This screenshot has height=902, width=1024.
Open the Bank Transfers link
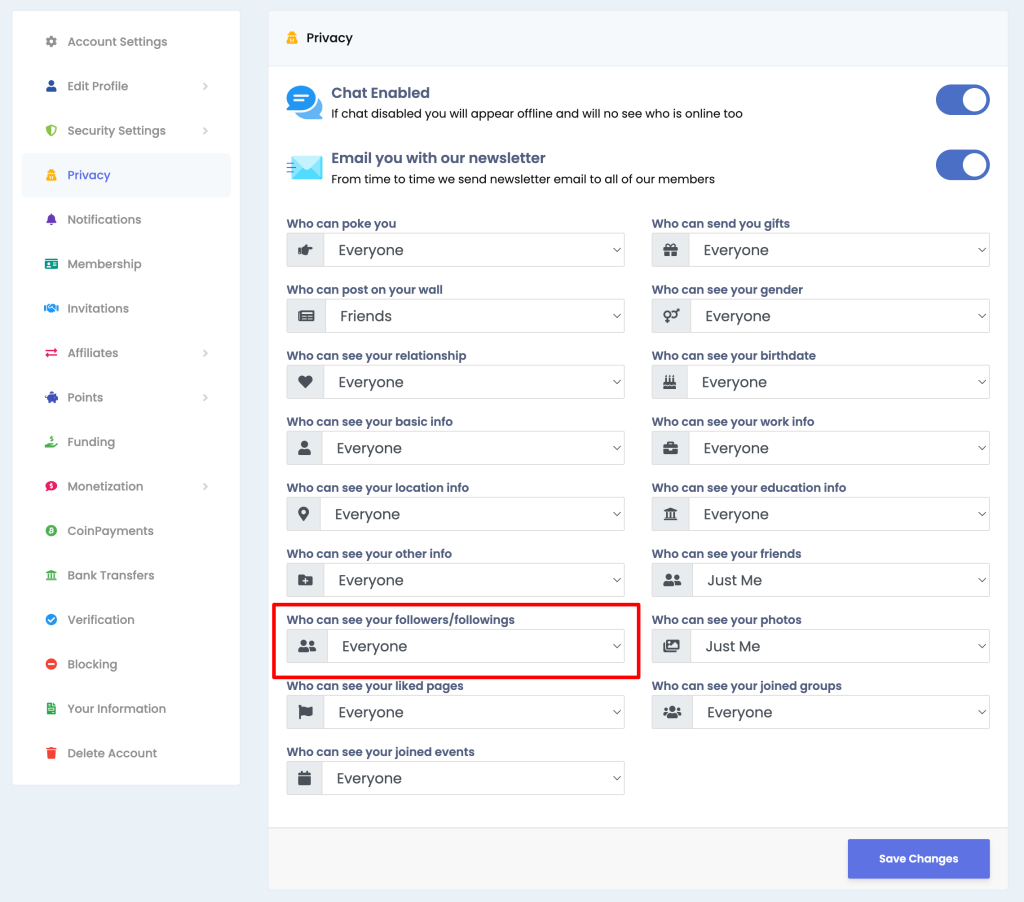(x=126, y=575)
